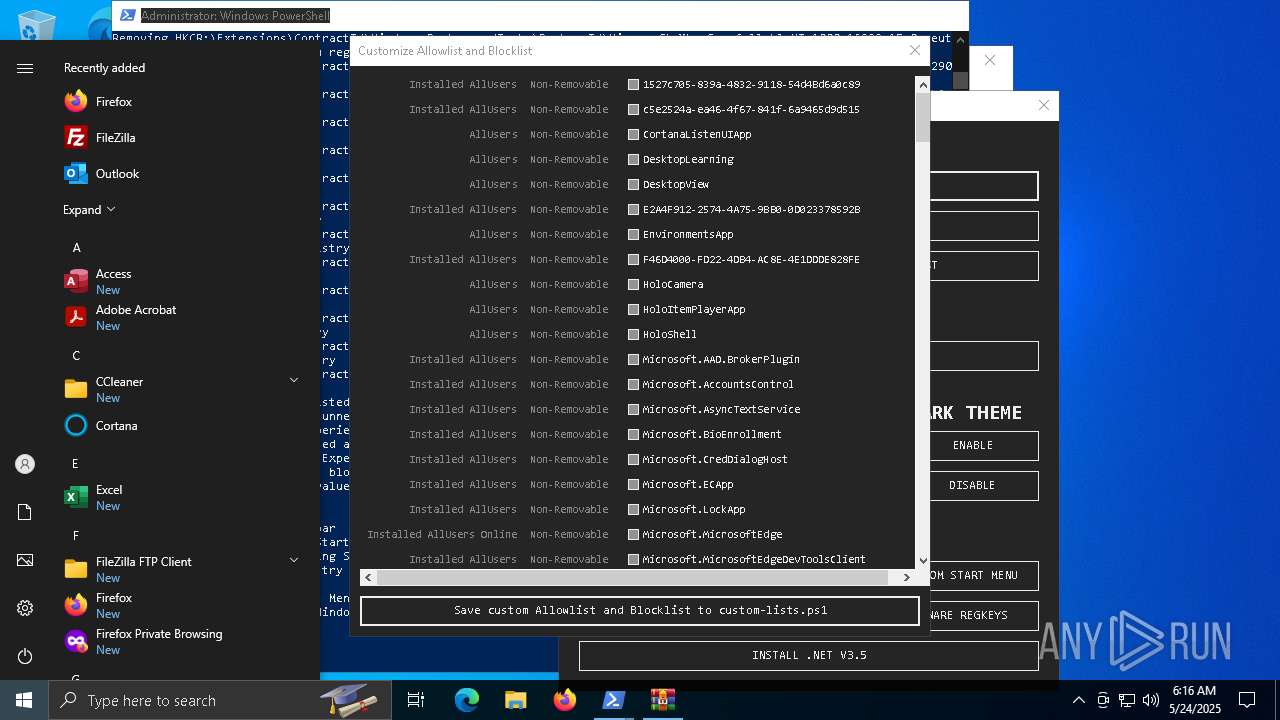This screenshot has height=720, width=1280.
Task: Click the INSTALL .NET V3.5 button
Action: pos(809,656)
